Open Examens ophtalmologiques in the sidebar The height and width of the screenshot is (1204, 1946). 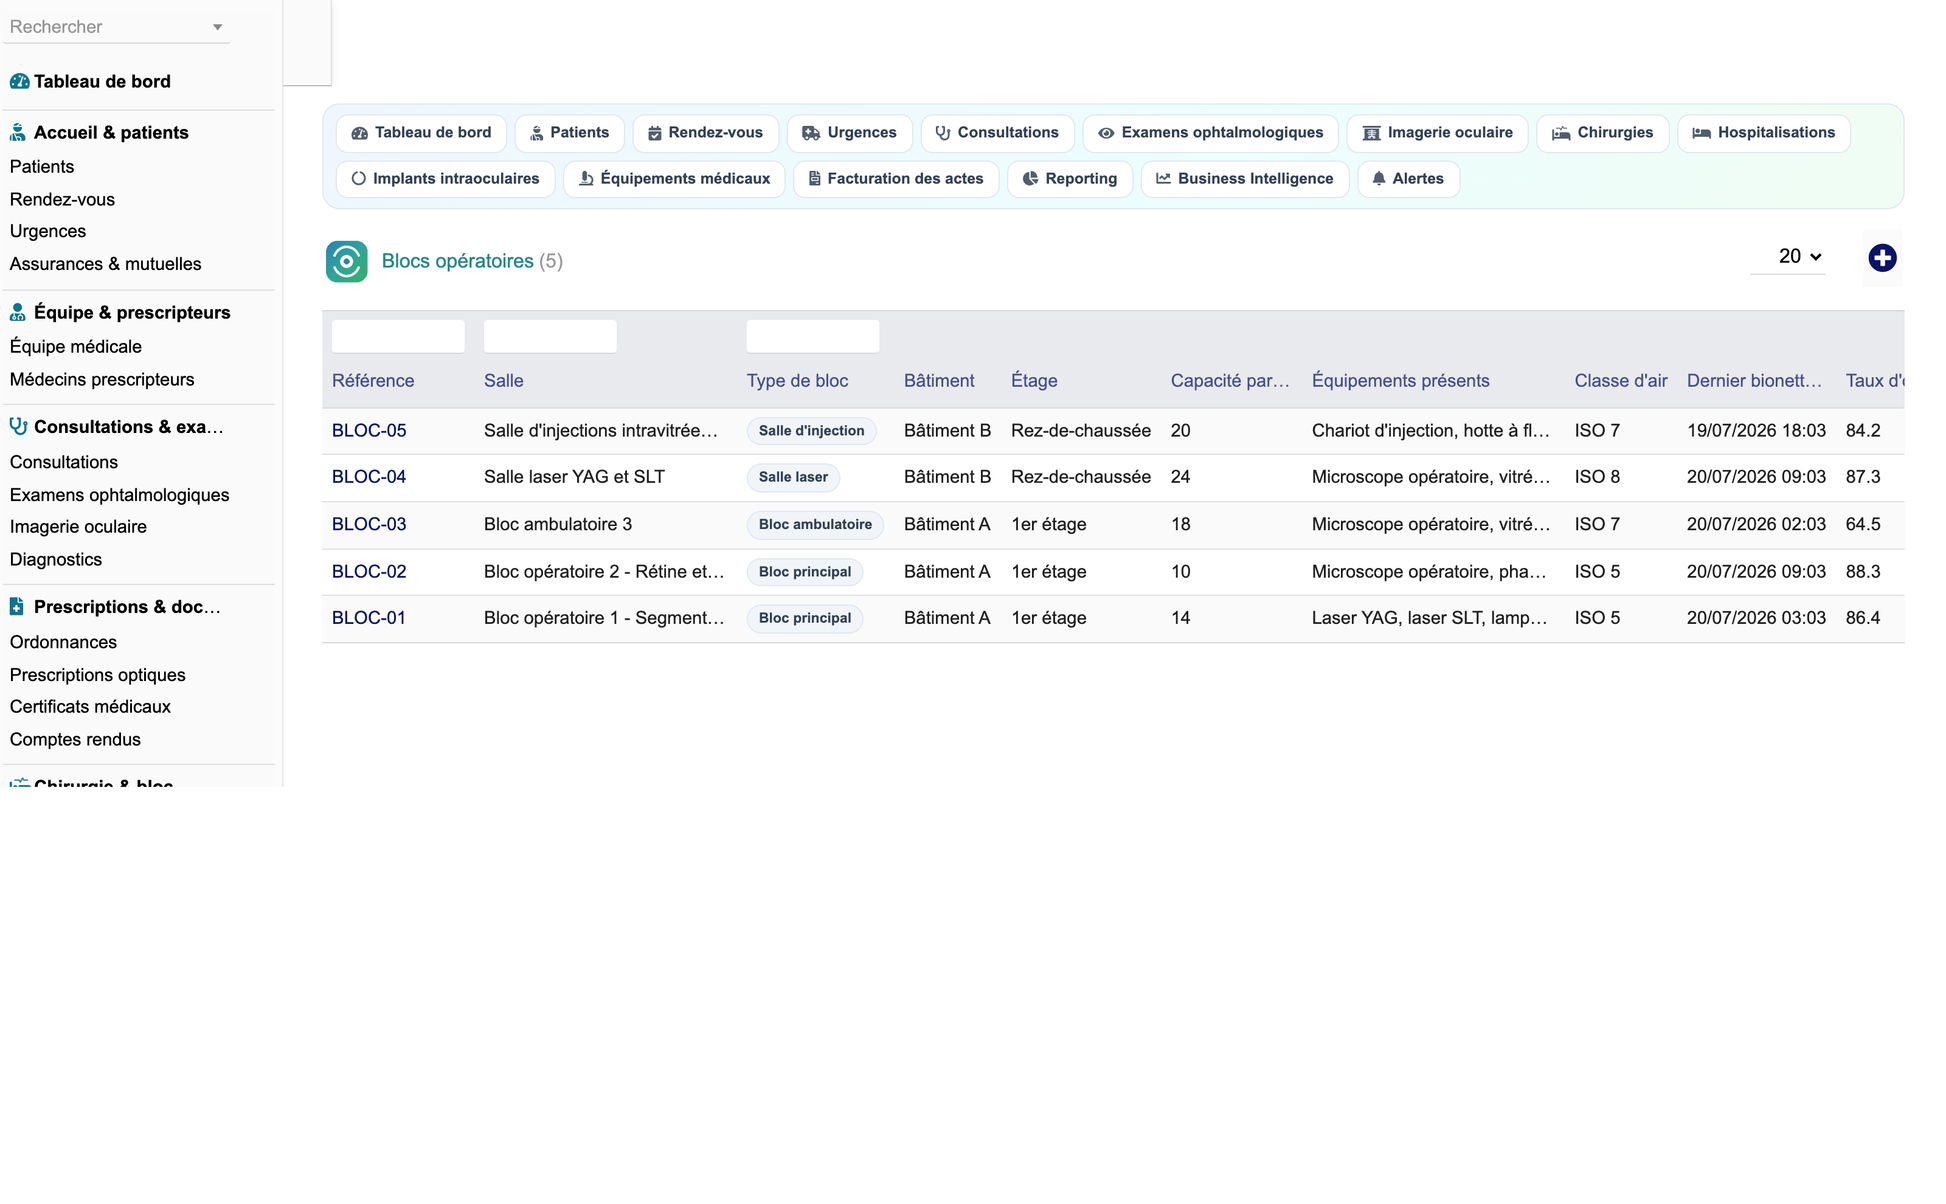pyautogui.click(x=119, y=495)
